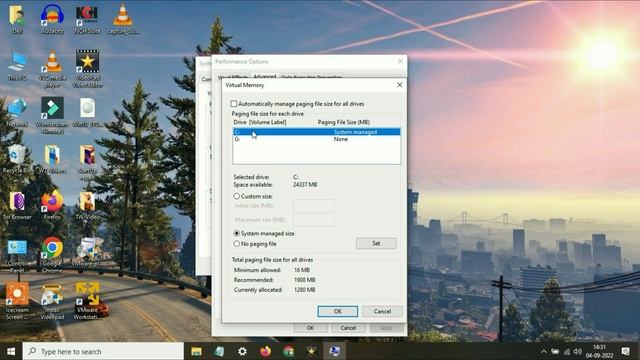The image size is (640, 360).
Task: Click the Windows Start button
Action: click(11, 351)
